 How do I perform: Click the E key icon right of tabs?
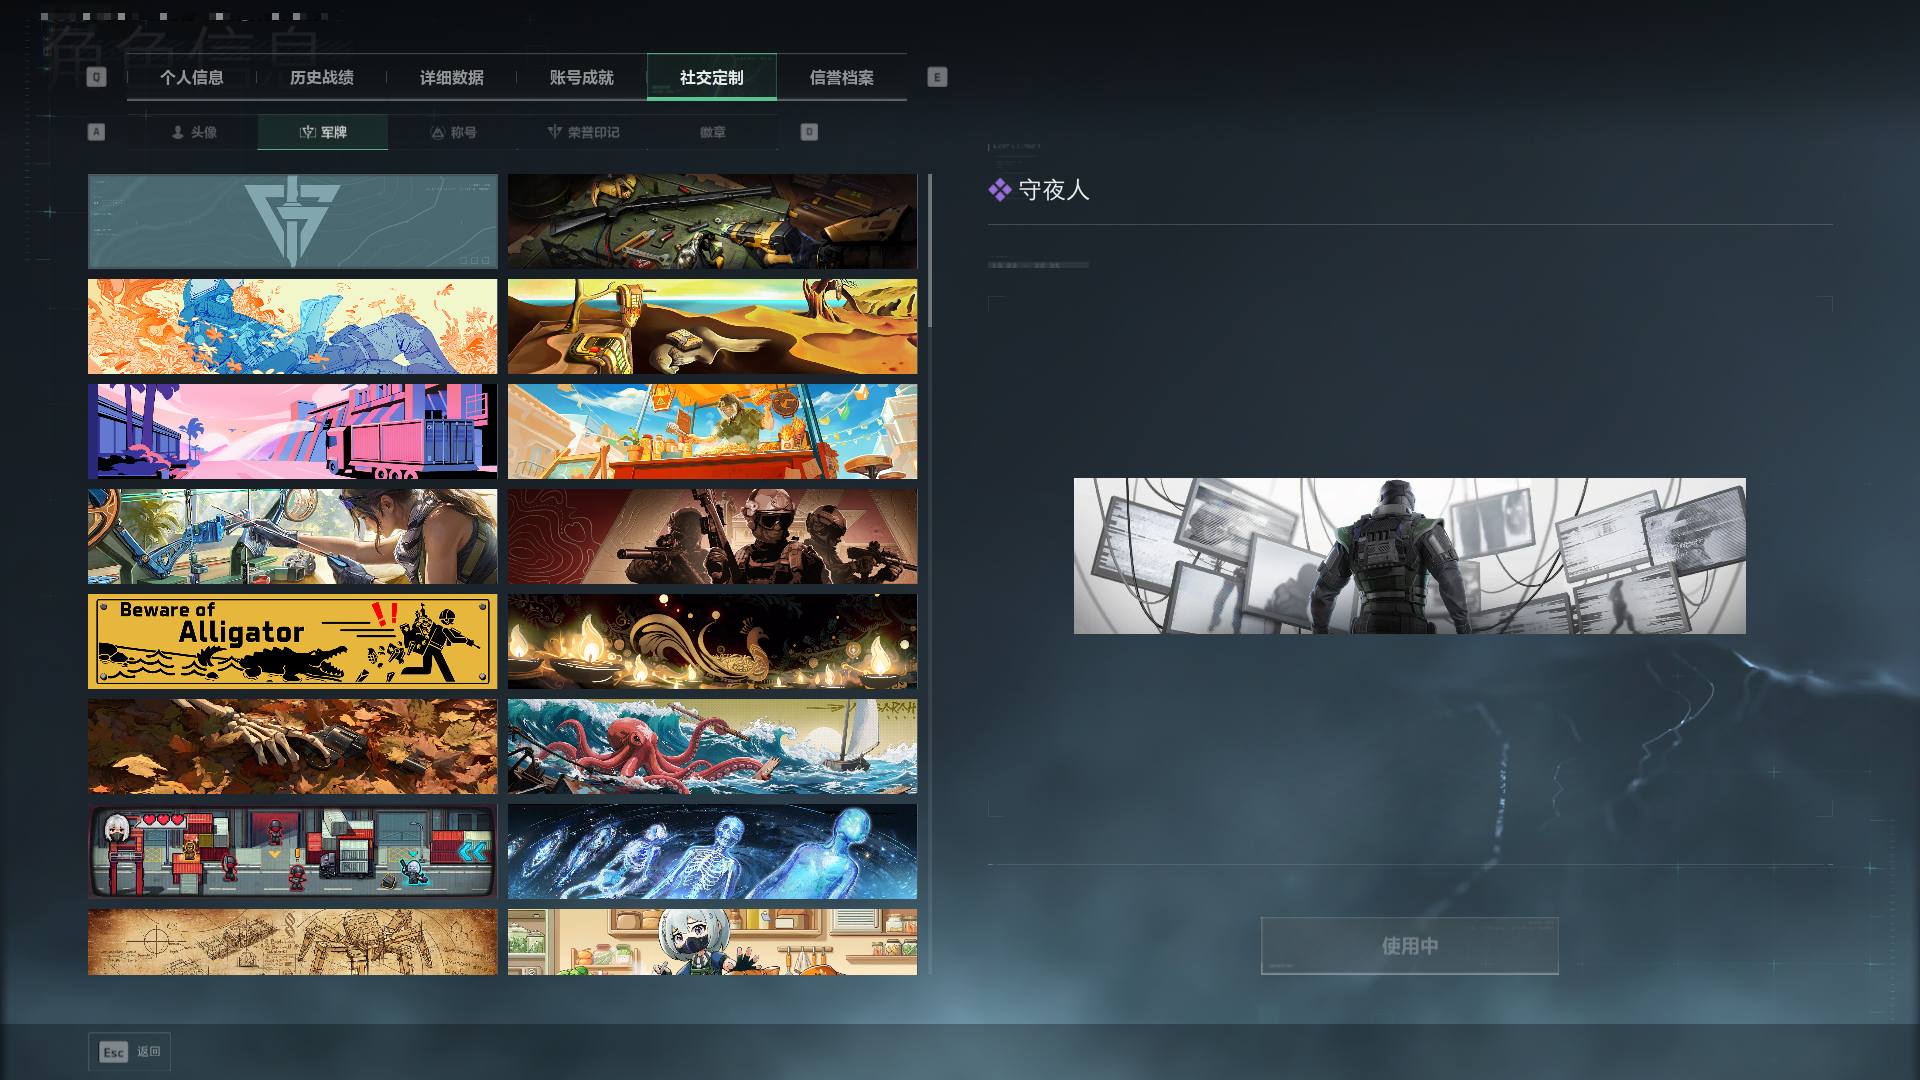pos(937,77)
